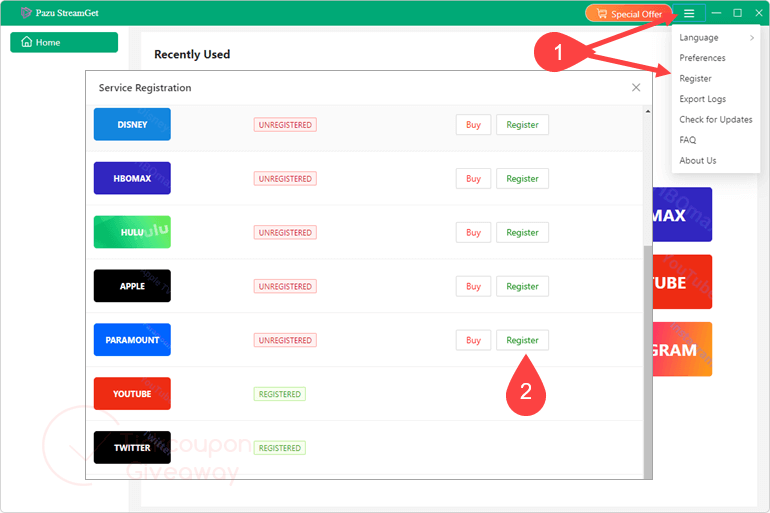Buy the Disney service license
The height and width of the screenshot is (513, 770).
(473, 125)
